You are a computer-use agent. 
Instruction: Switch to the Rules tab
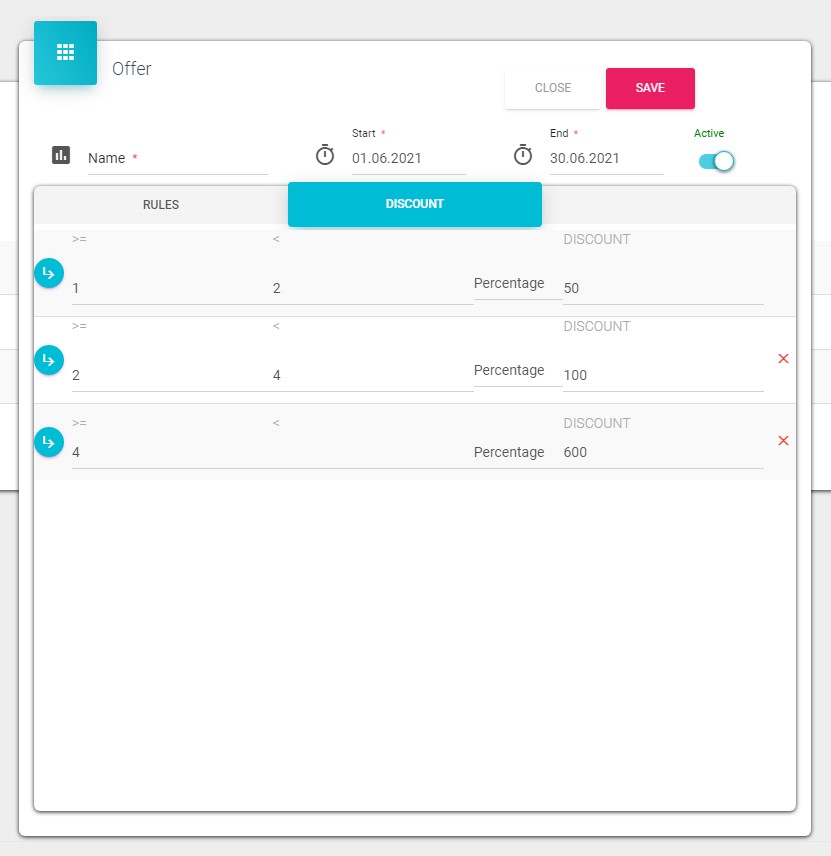[x=161, y=204]
